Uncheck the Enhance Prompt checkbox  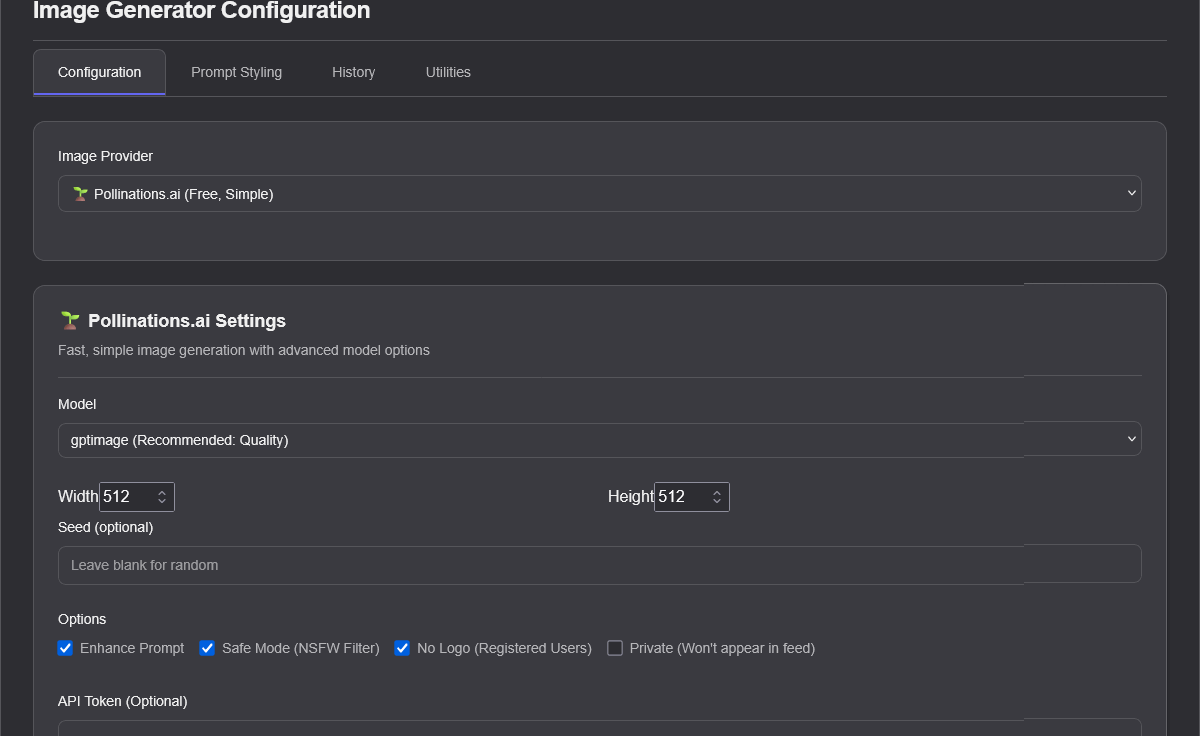pyautogui.click(x=66, y=648)
